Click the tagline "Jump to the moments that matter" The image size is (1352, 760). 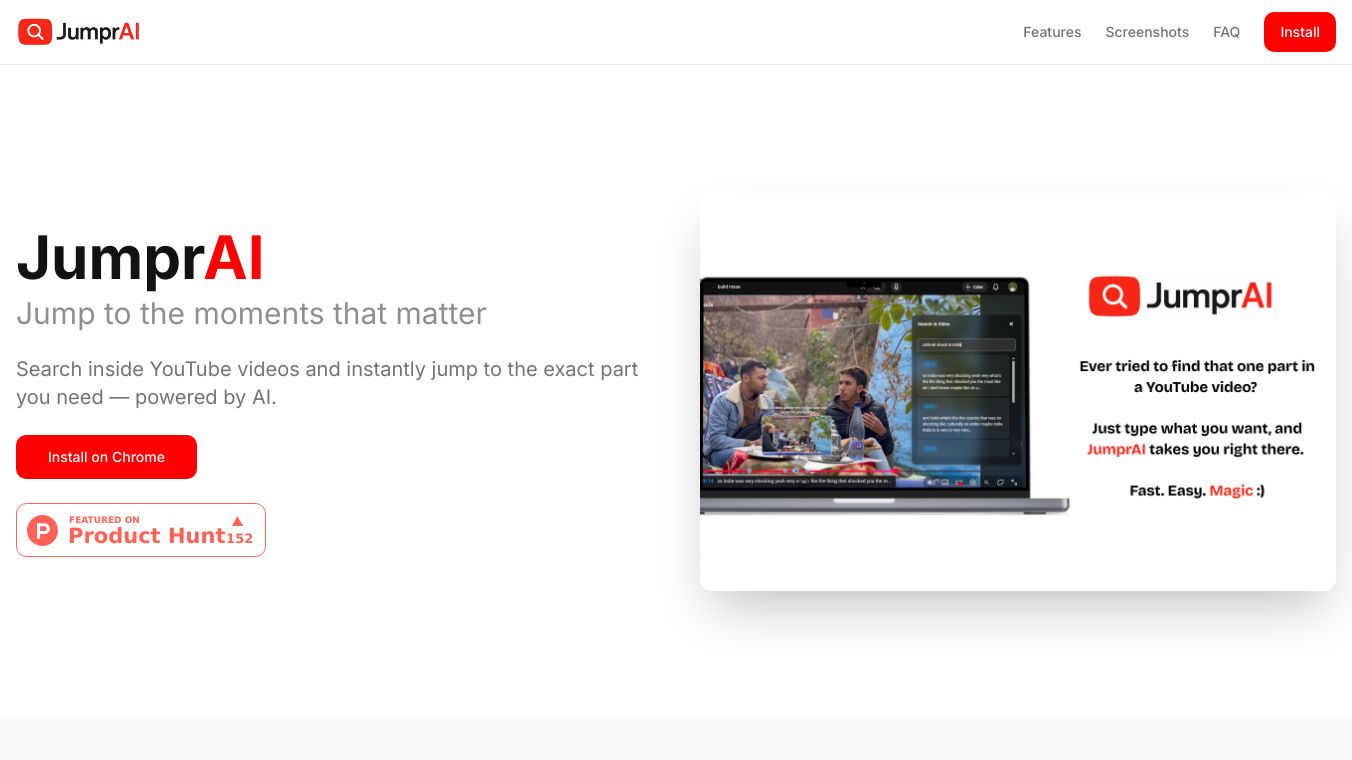(x=251, y=314)
